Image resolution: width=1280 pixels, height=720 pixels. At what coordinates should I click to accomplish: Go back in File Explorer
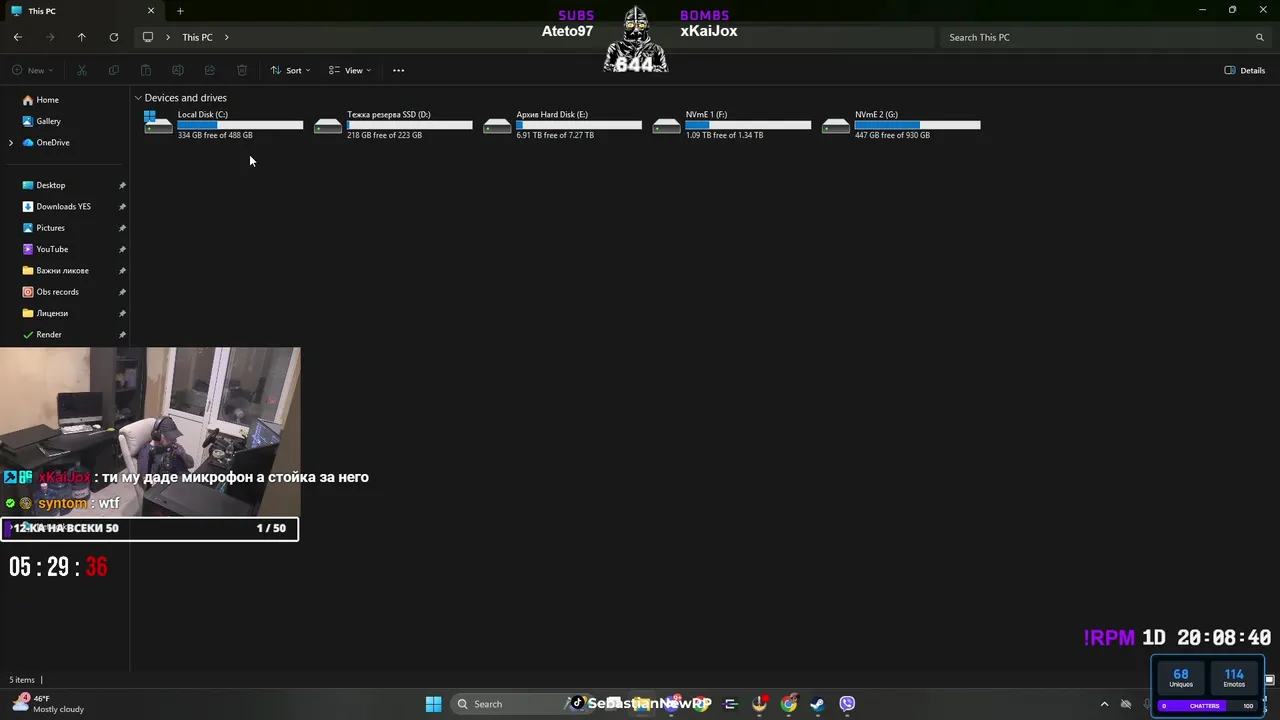(x=18, y=37)
